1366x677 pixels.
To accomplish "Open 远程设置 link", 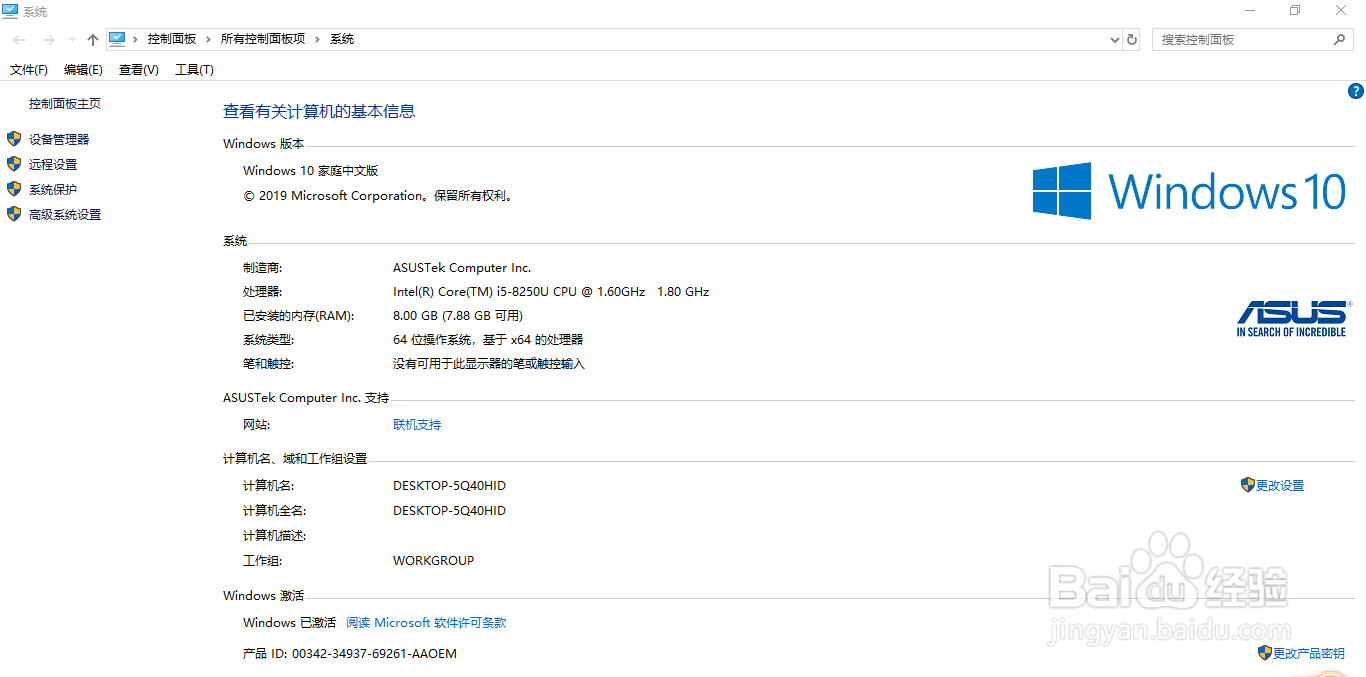I will pyautogui.click(x=53, y=165).
